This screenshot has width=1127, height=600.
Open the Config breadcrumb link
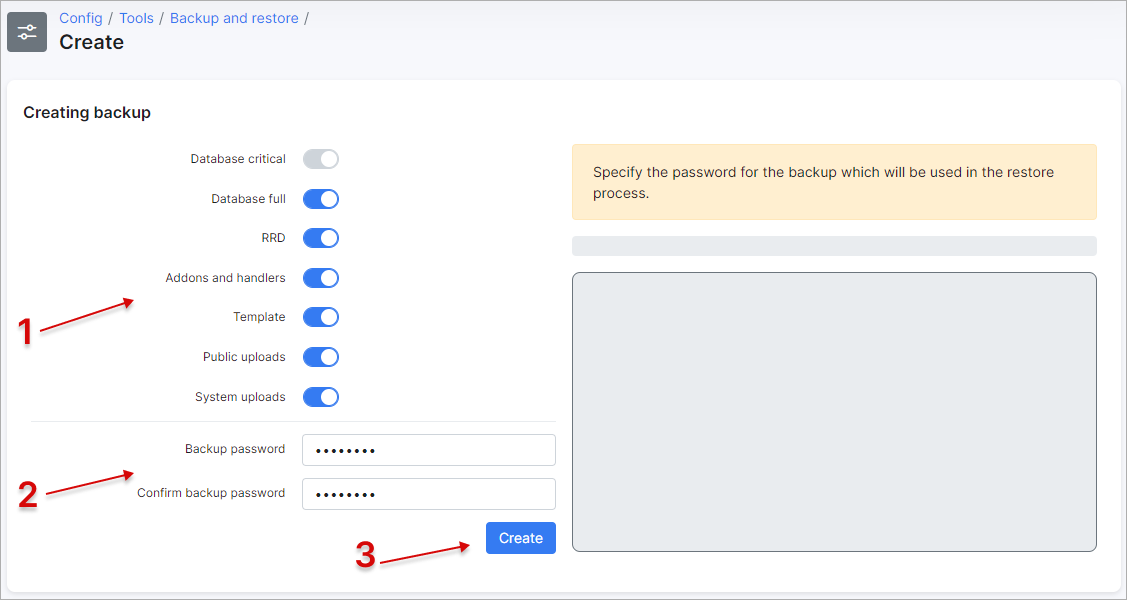tap(80, 18)
